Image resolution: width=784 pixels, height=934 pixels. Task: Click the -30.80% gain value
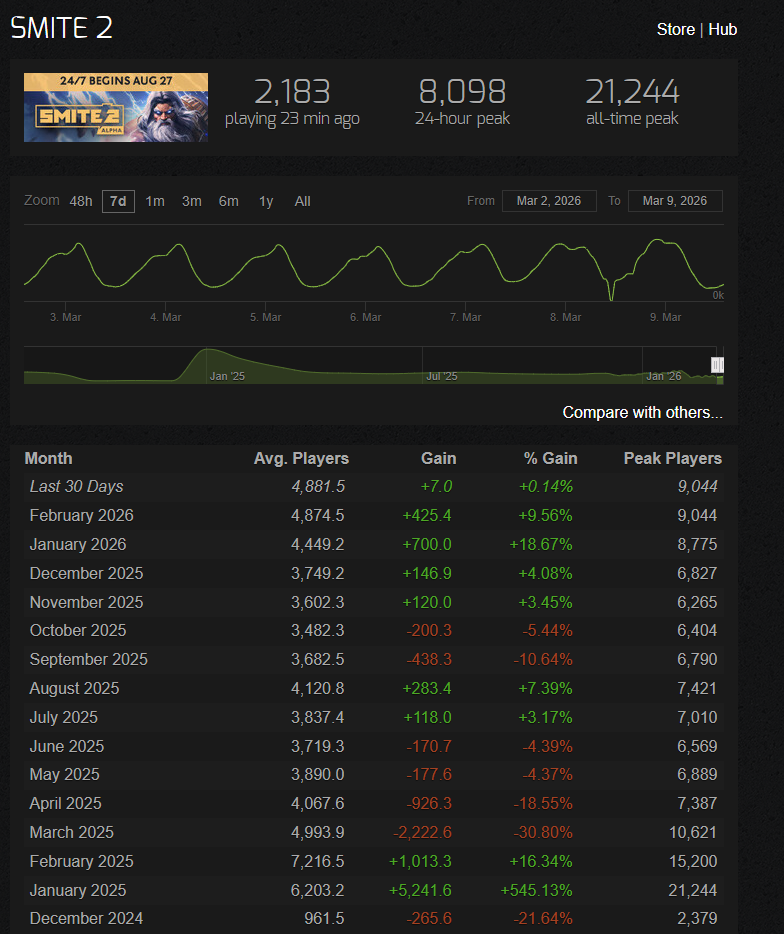[543, 832]
